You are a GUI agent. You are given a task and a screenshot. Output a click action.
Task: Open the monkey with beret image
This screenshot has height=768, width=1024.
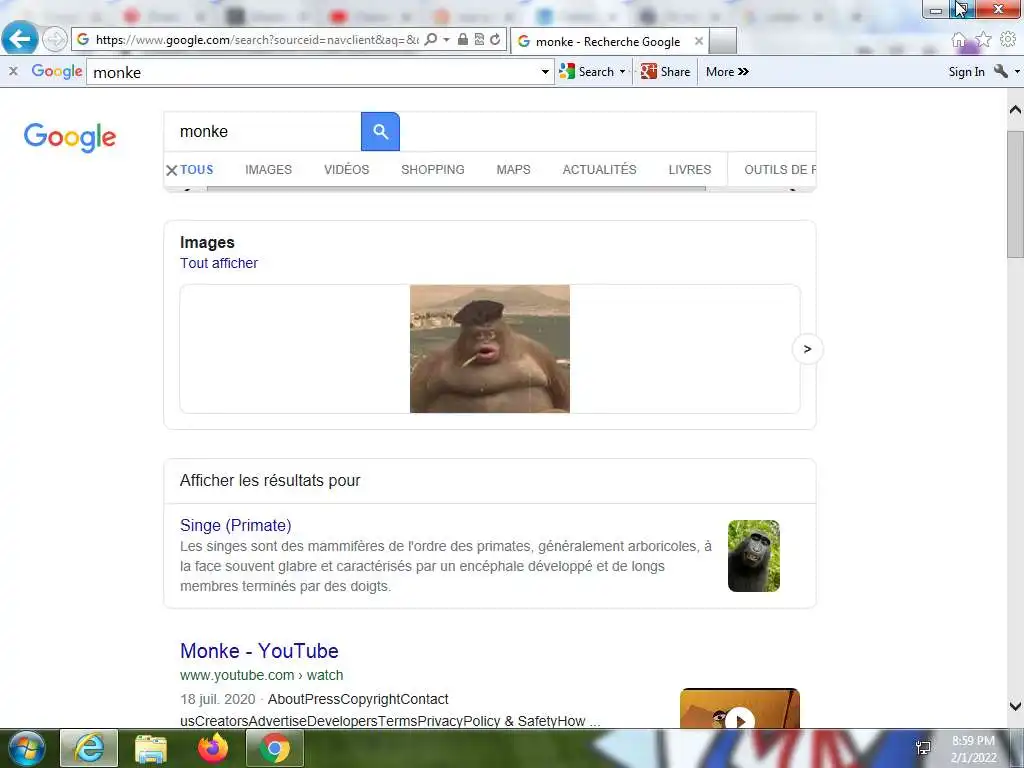coord(490,349)
